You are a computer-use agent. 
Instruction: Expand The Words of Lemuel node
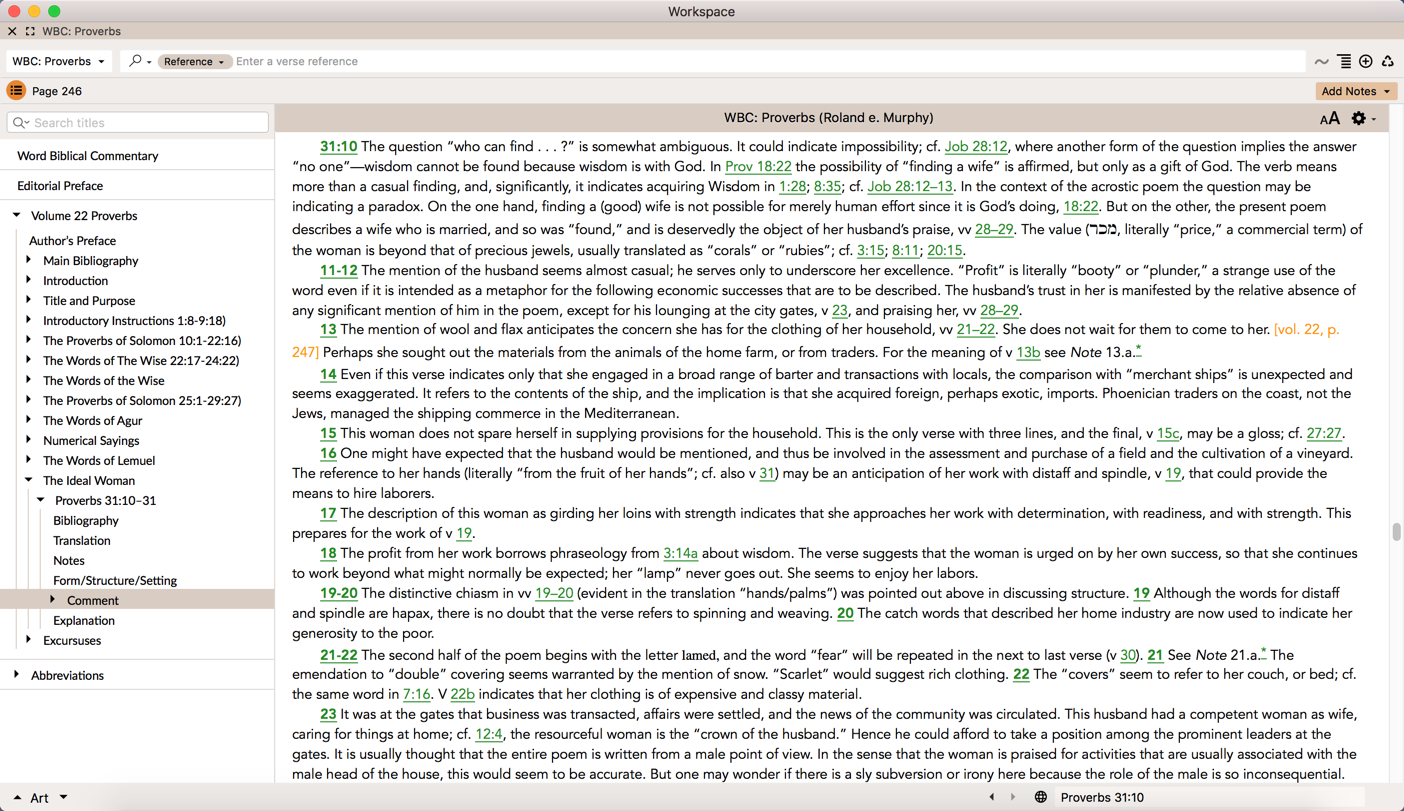pos(29,460)
